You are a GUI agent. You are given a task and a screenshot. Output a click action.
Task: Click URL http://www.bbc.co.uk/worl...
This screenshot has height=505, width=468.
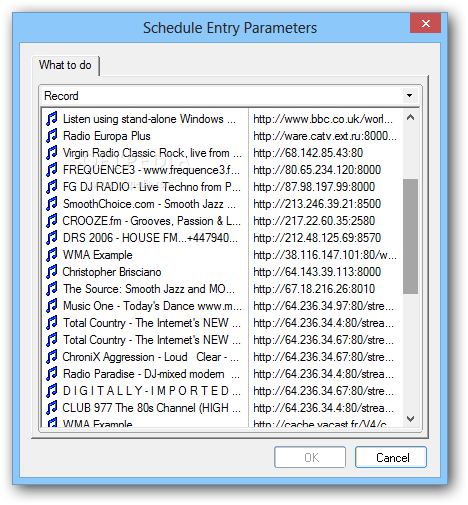click(x=323, y=119)
